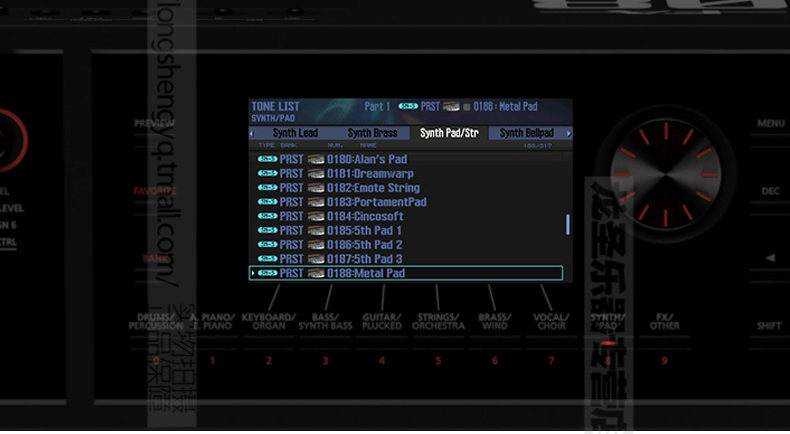Select KEYBOARD/ORGAN category button 2
Screen dimensions: 790x434
click(269, 338)
